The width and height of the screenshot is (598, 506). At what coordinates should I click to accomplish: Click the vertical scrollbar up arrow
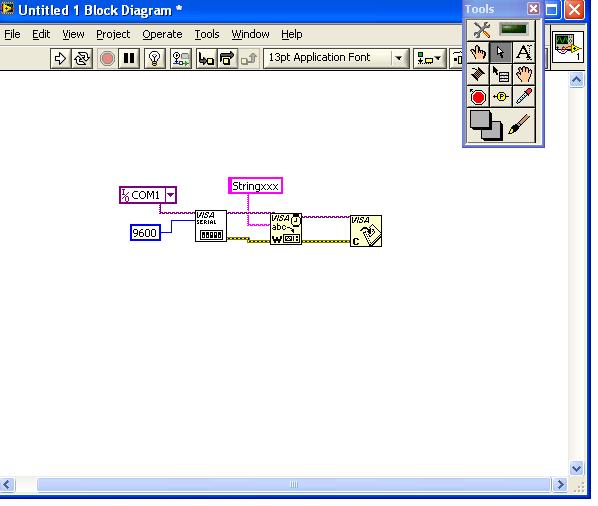[x=576, y=80]
